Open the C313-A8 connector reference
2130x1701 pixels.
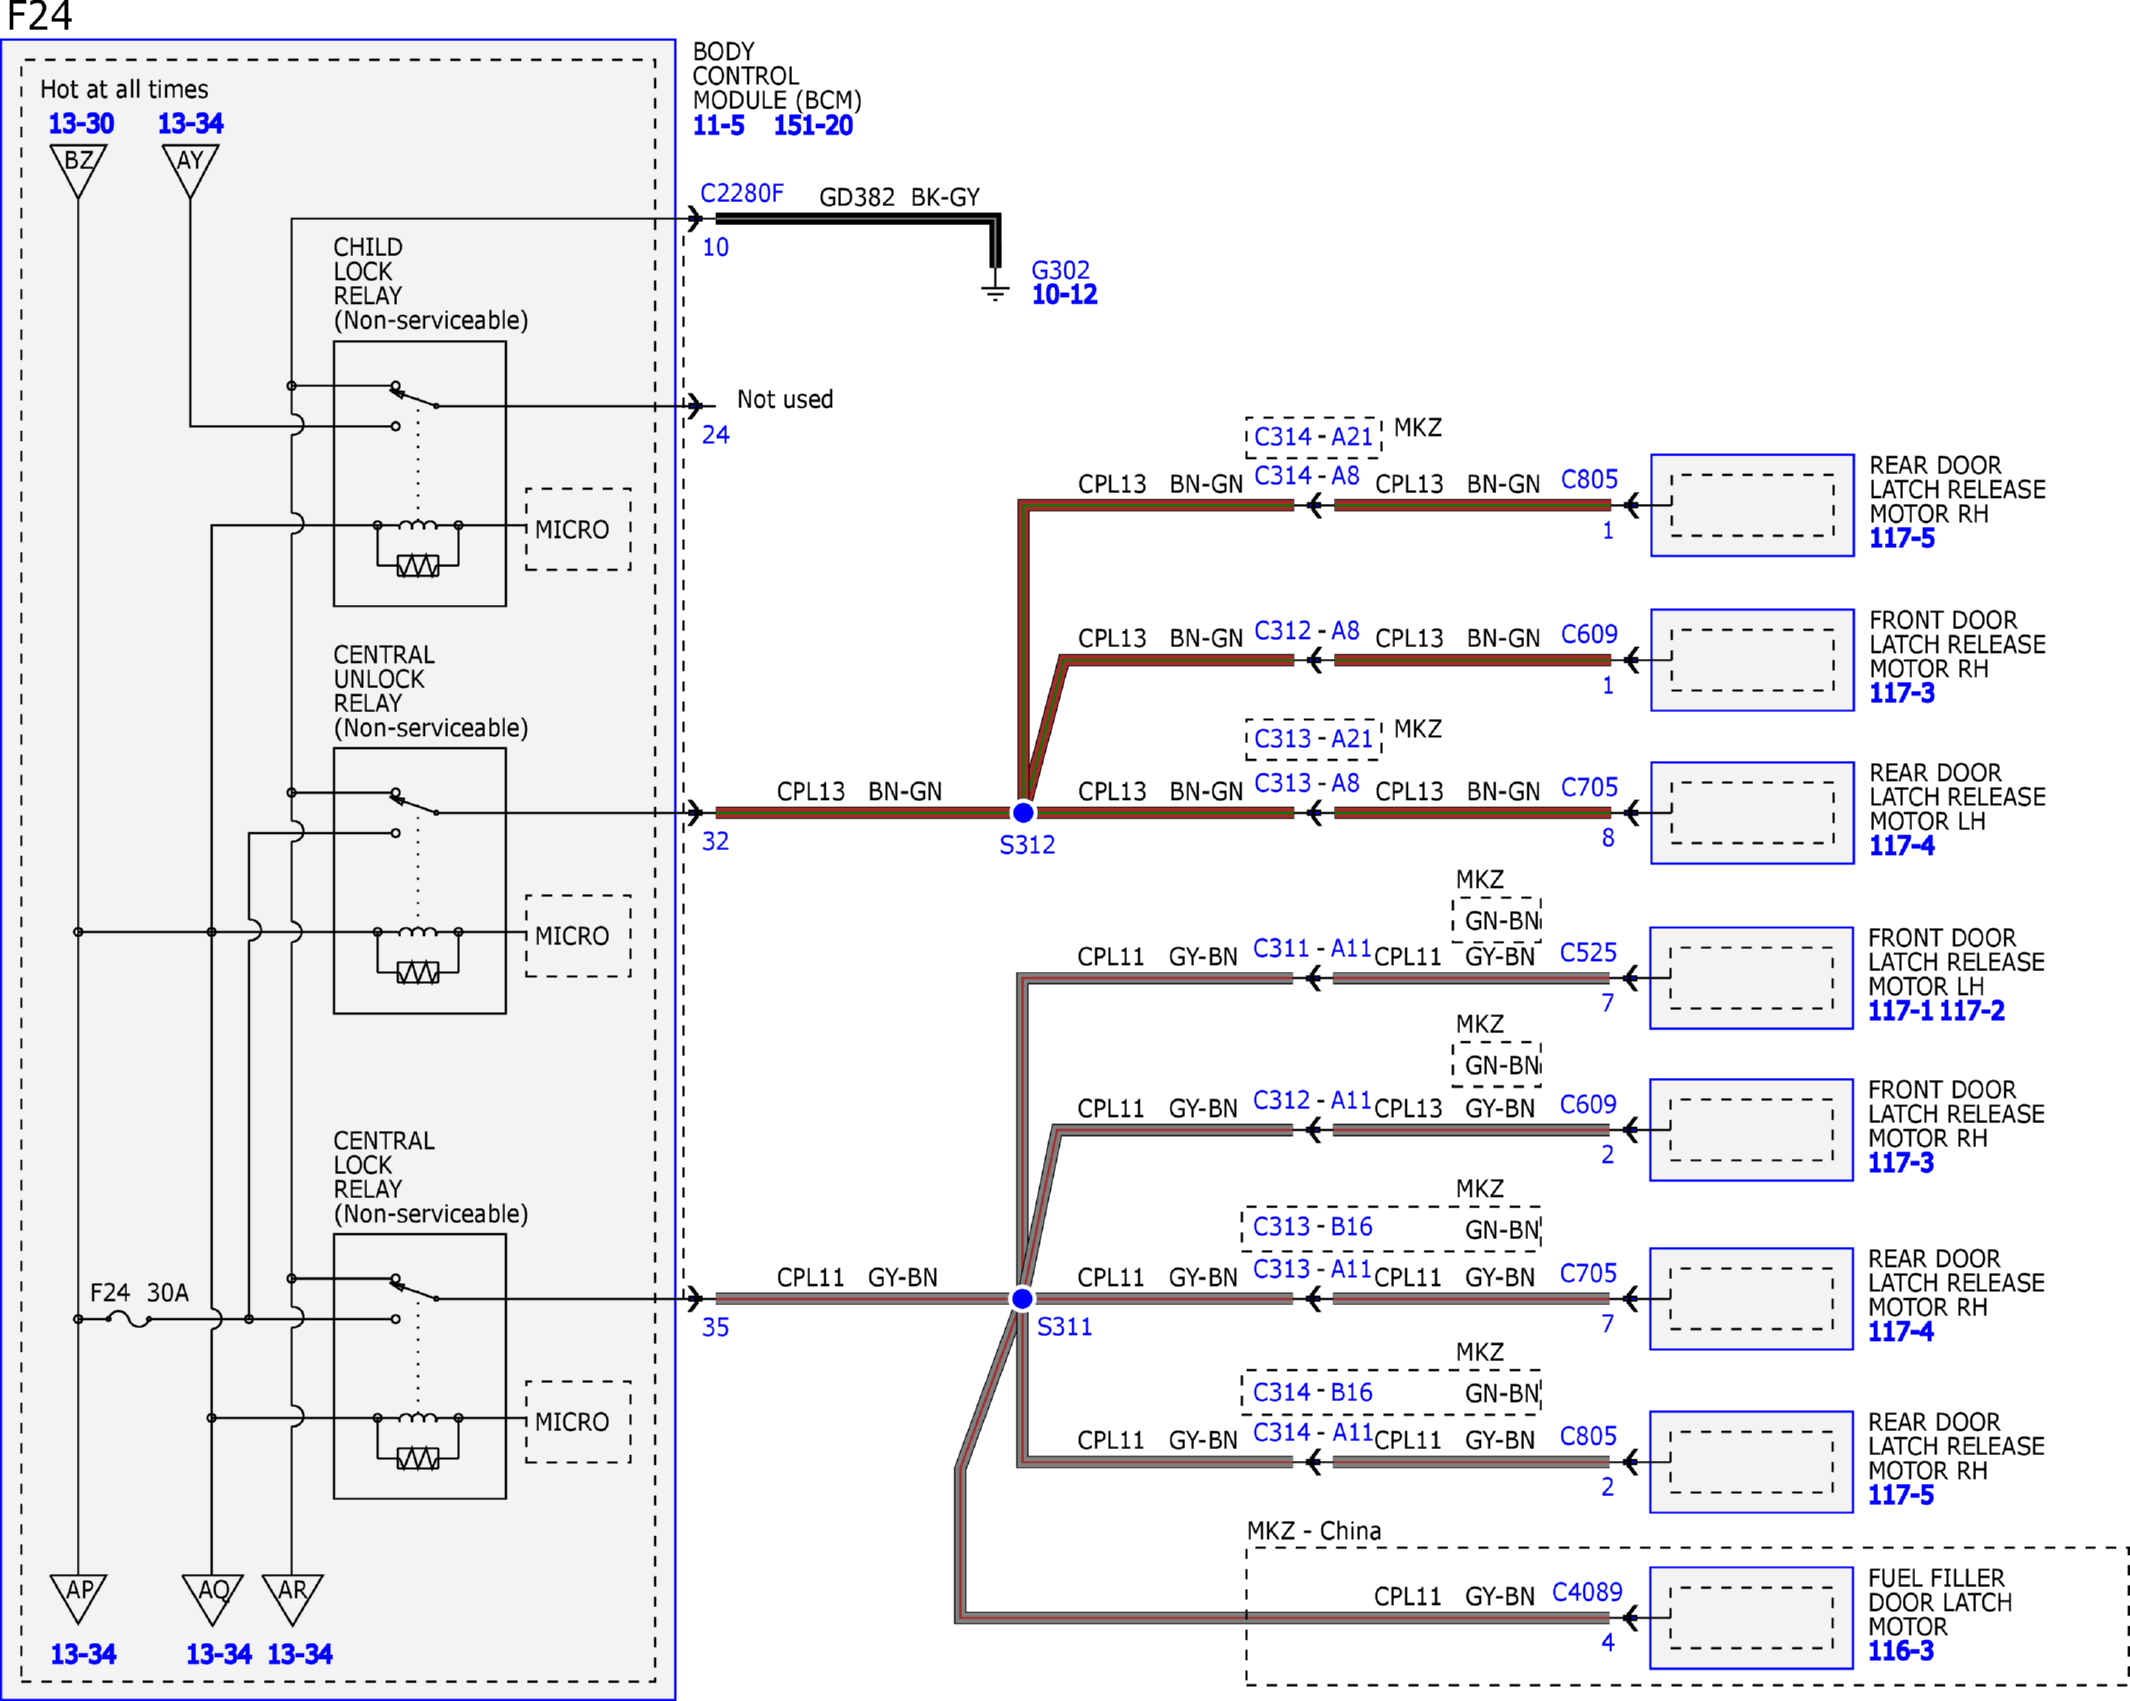1307,783
